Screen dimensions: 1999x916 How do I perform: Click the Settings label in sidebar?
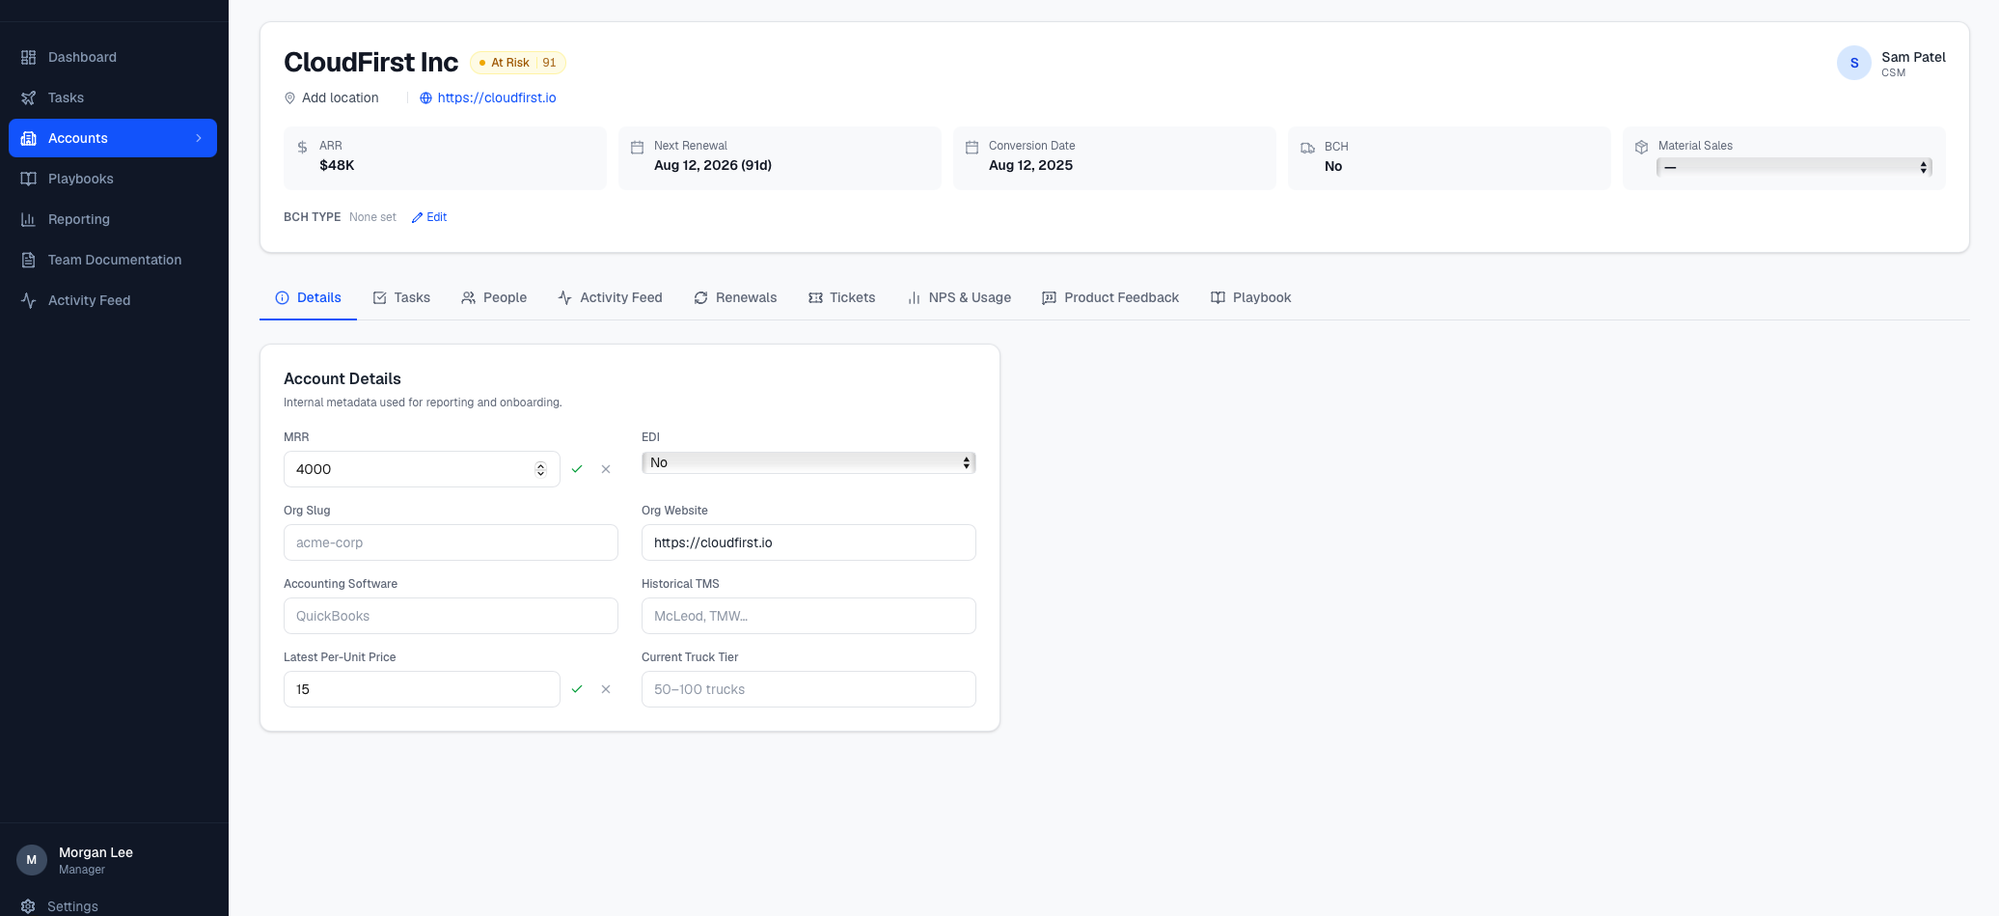tap(73, 906)
